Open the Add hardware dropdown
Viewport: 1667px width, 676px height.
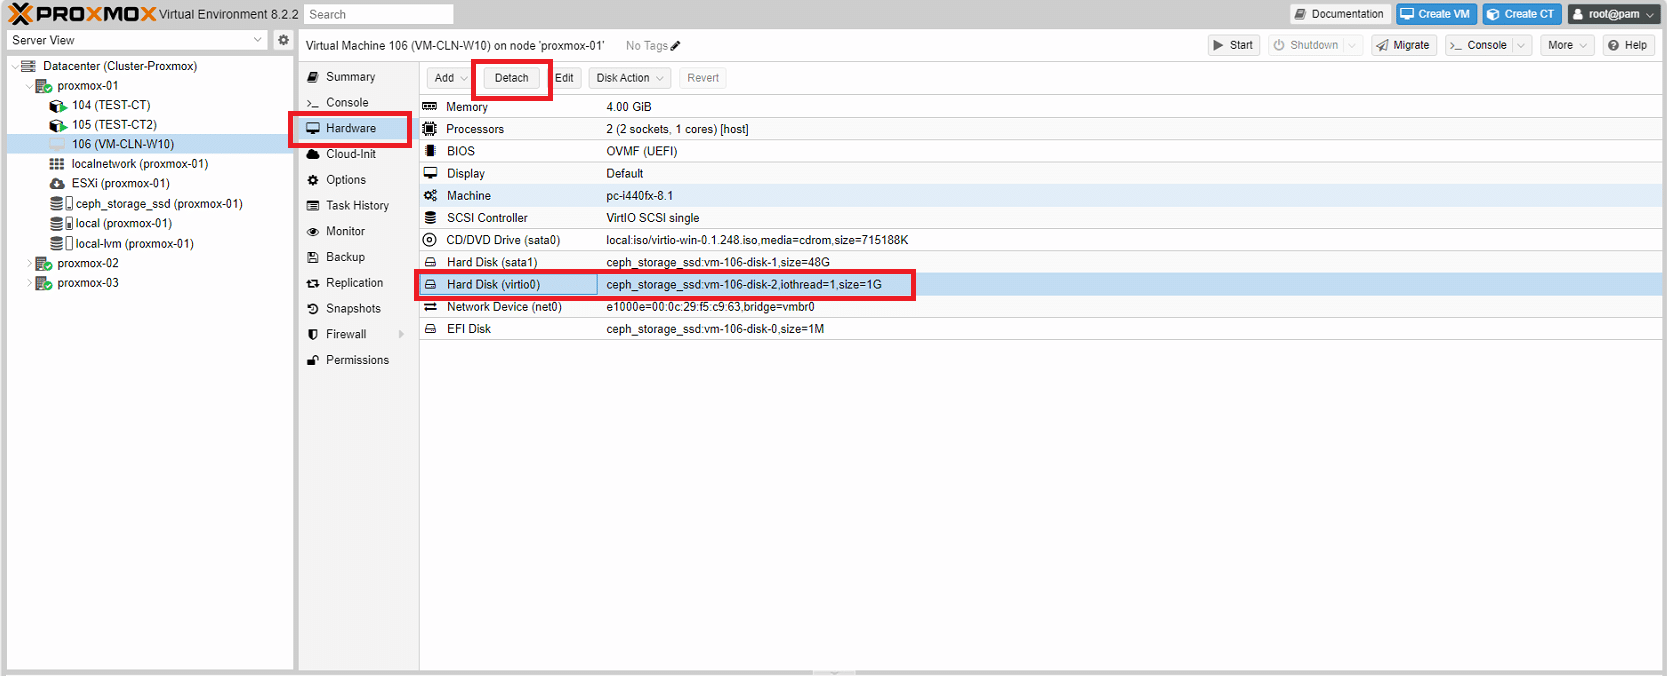coord(449,78)
